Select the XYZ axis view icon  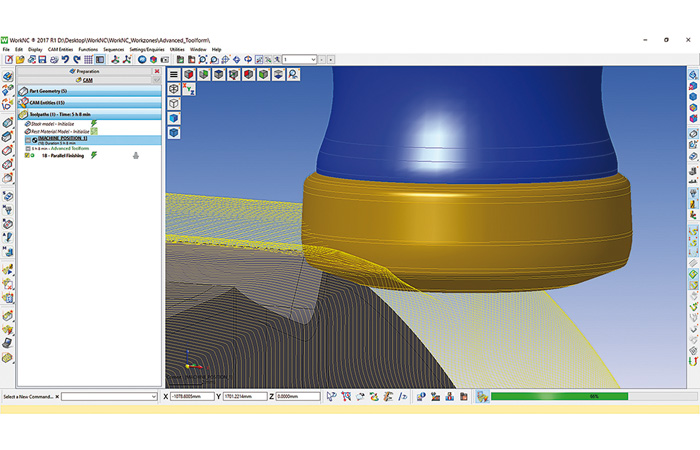click(189, 89)
